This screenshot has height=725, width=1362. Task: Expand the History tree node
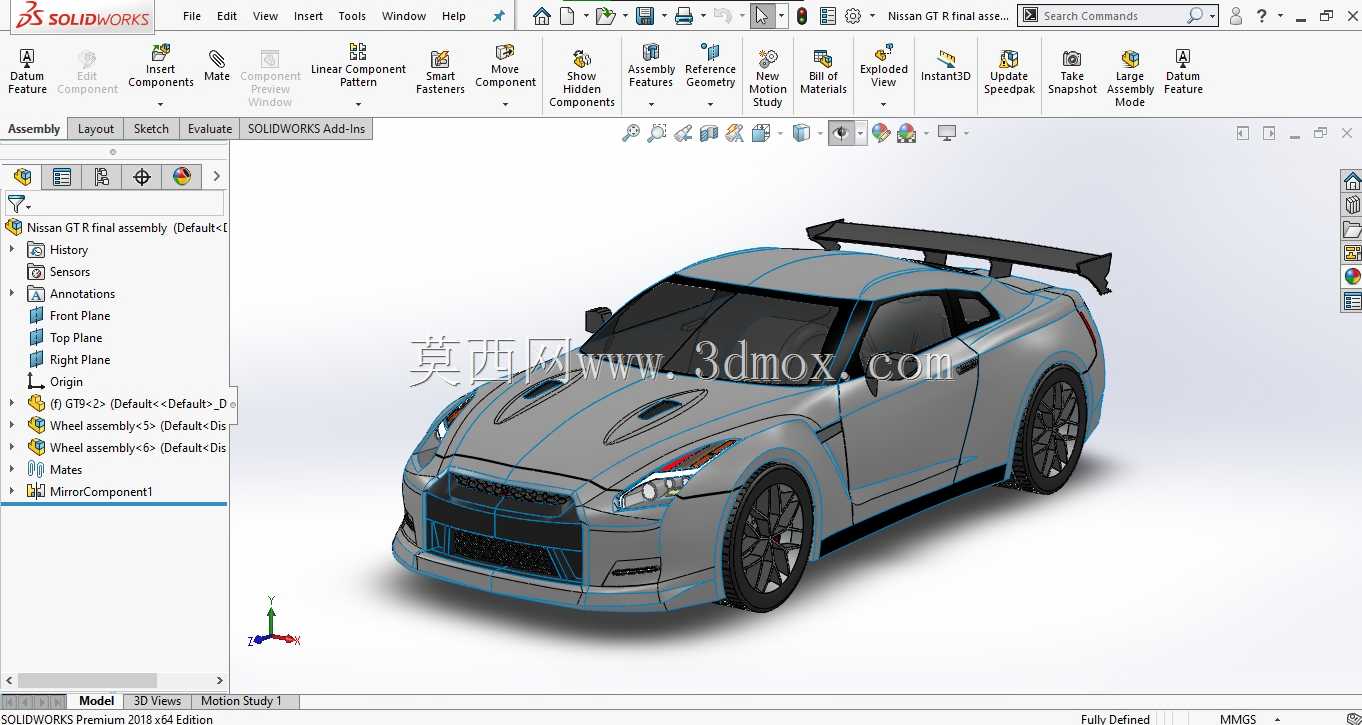pos(12,250)
